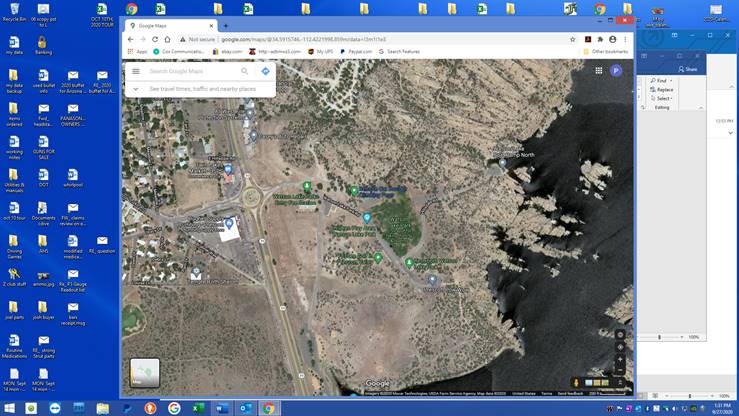The image size is (739, 416).
Task: Open Excel from the Windows taskbar
Action: point(197,408)
